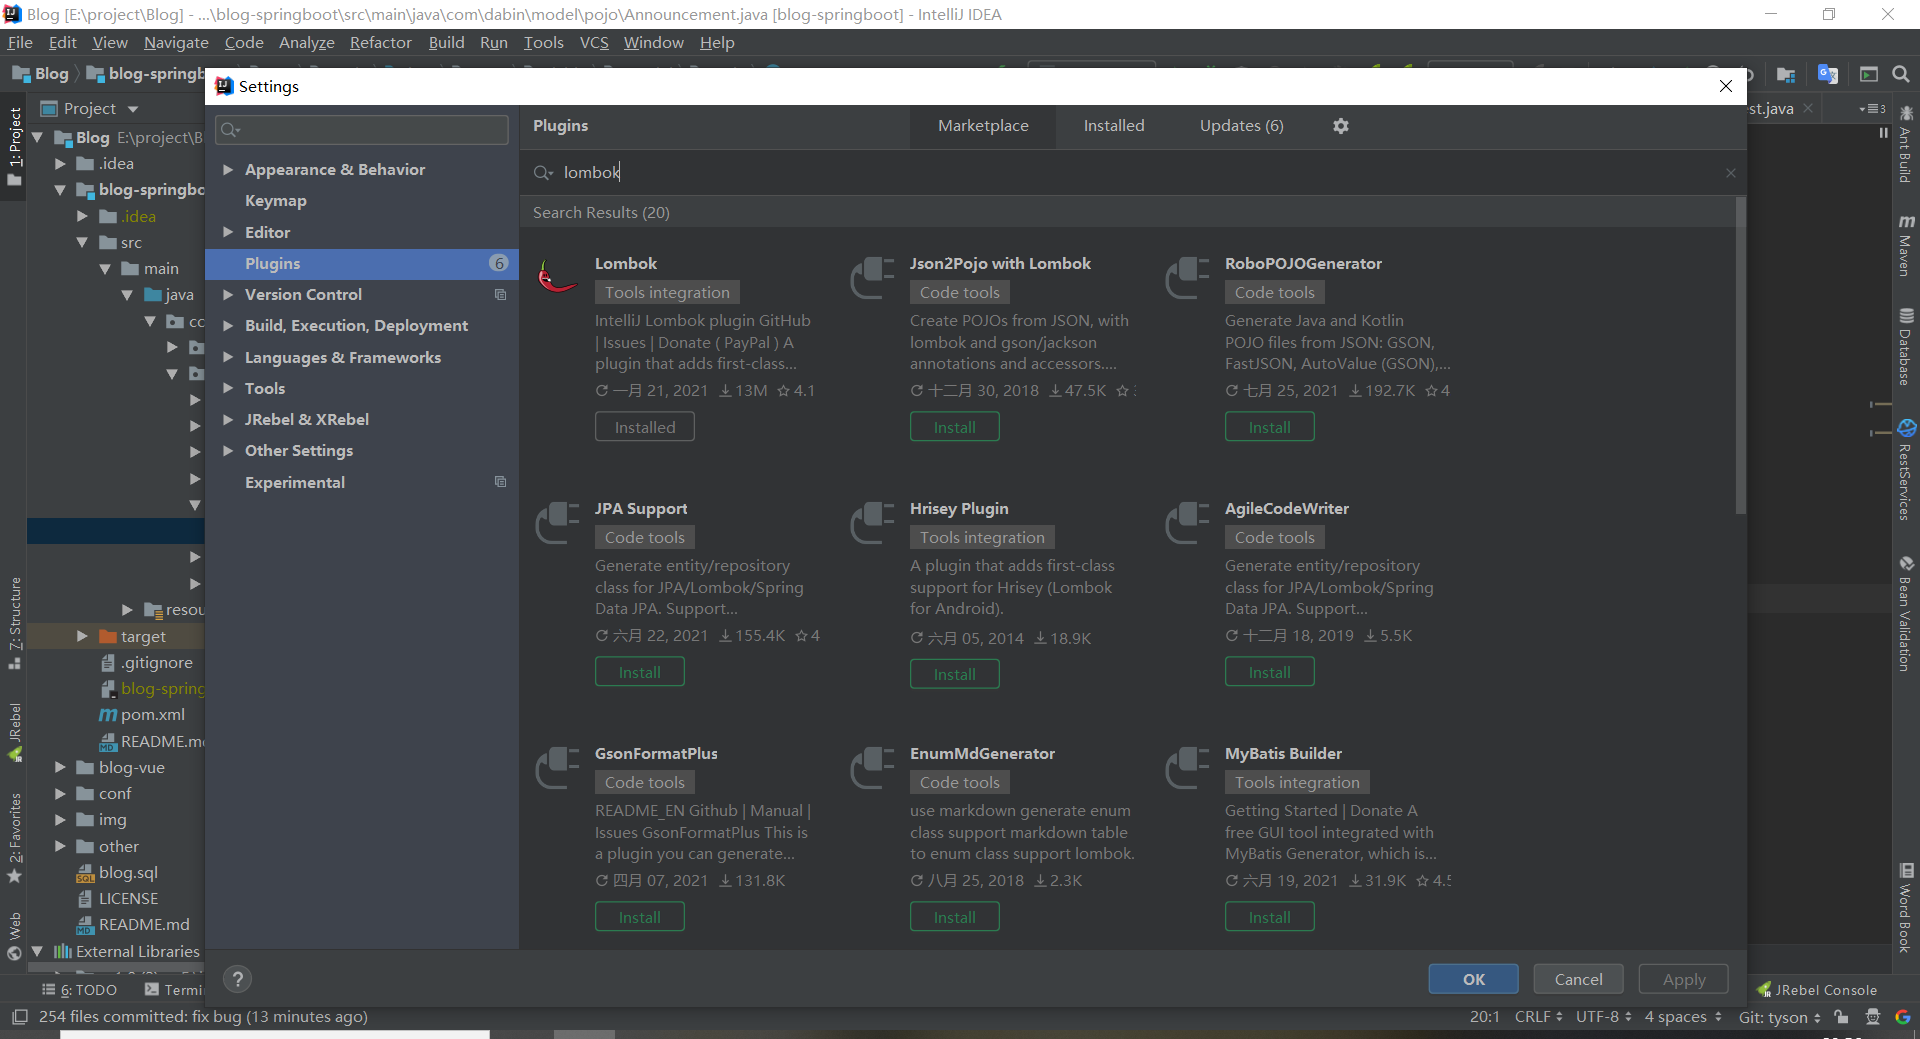Viewport: 1920px width, 1039px height.
Task: Open the RestServices tool window
Action: tap(1906, 469)
